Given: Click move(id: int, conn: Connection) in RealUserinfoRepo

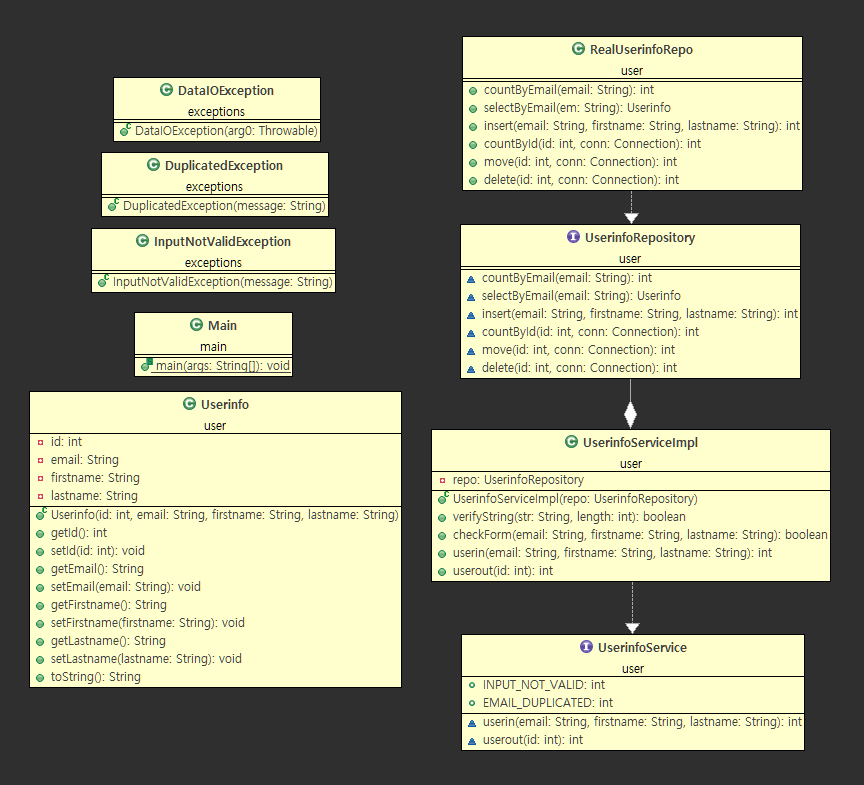Looking at the screenshot, I should pyautogui.click(x=580, y=162).
